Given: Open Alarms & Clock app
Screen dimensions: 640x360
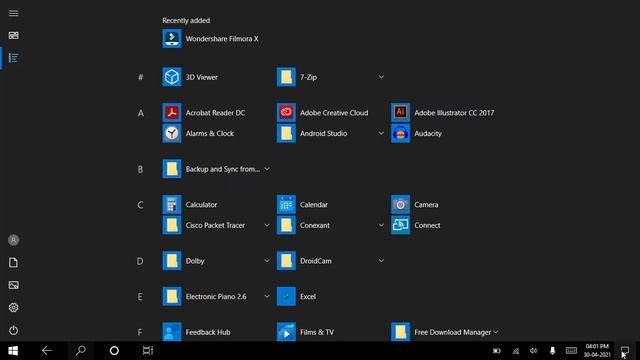Looking at the screenshot, I should pyautogui.click(x=198, y=133).
